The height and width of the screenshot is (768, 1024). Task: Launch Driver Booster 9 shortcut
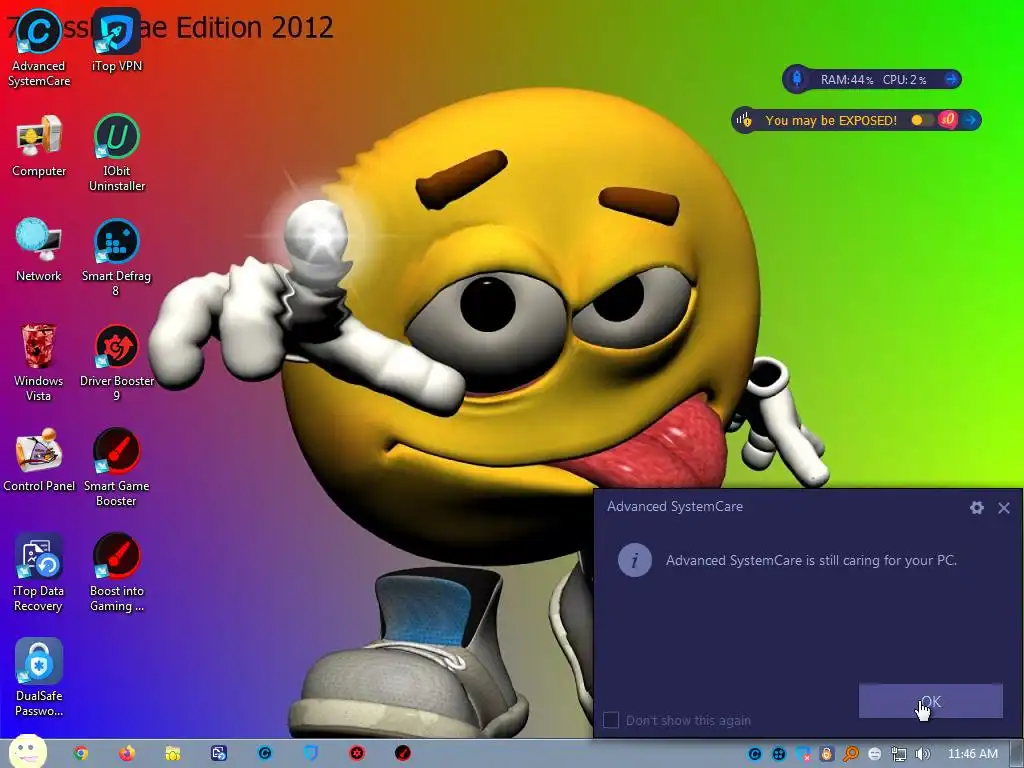click(117, 363)
